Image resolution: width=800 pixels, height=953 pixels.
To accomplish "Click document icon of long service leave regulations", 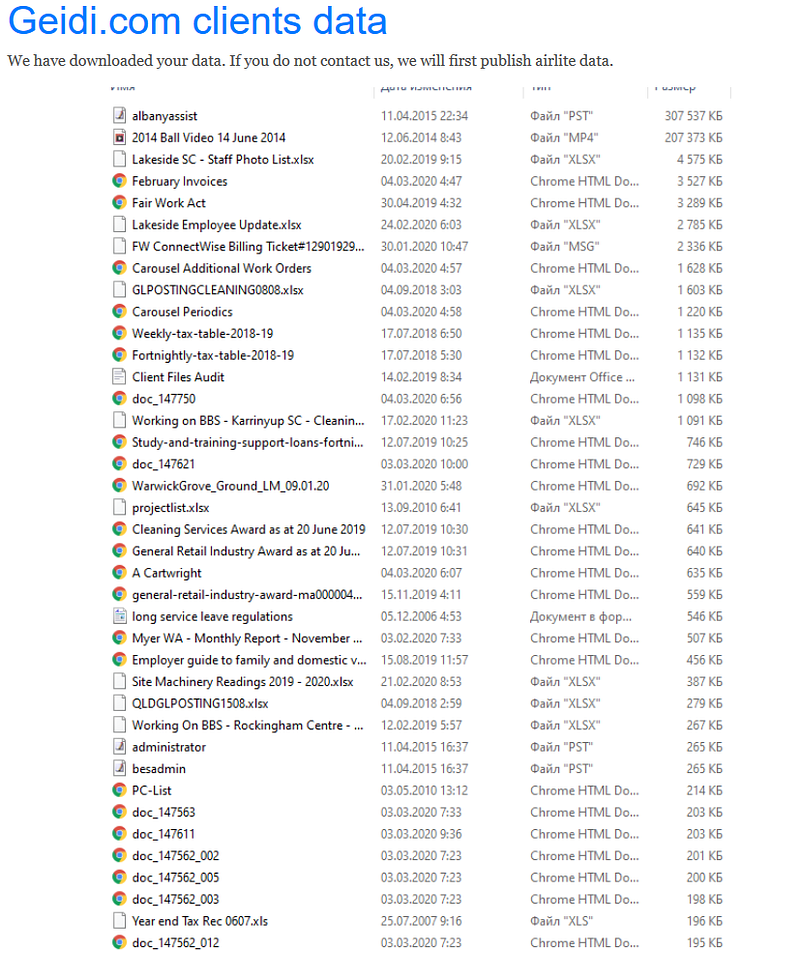I will (120, 616).
